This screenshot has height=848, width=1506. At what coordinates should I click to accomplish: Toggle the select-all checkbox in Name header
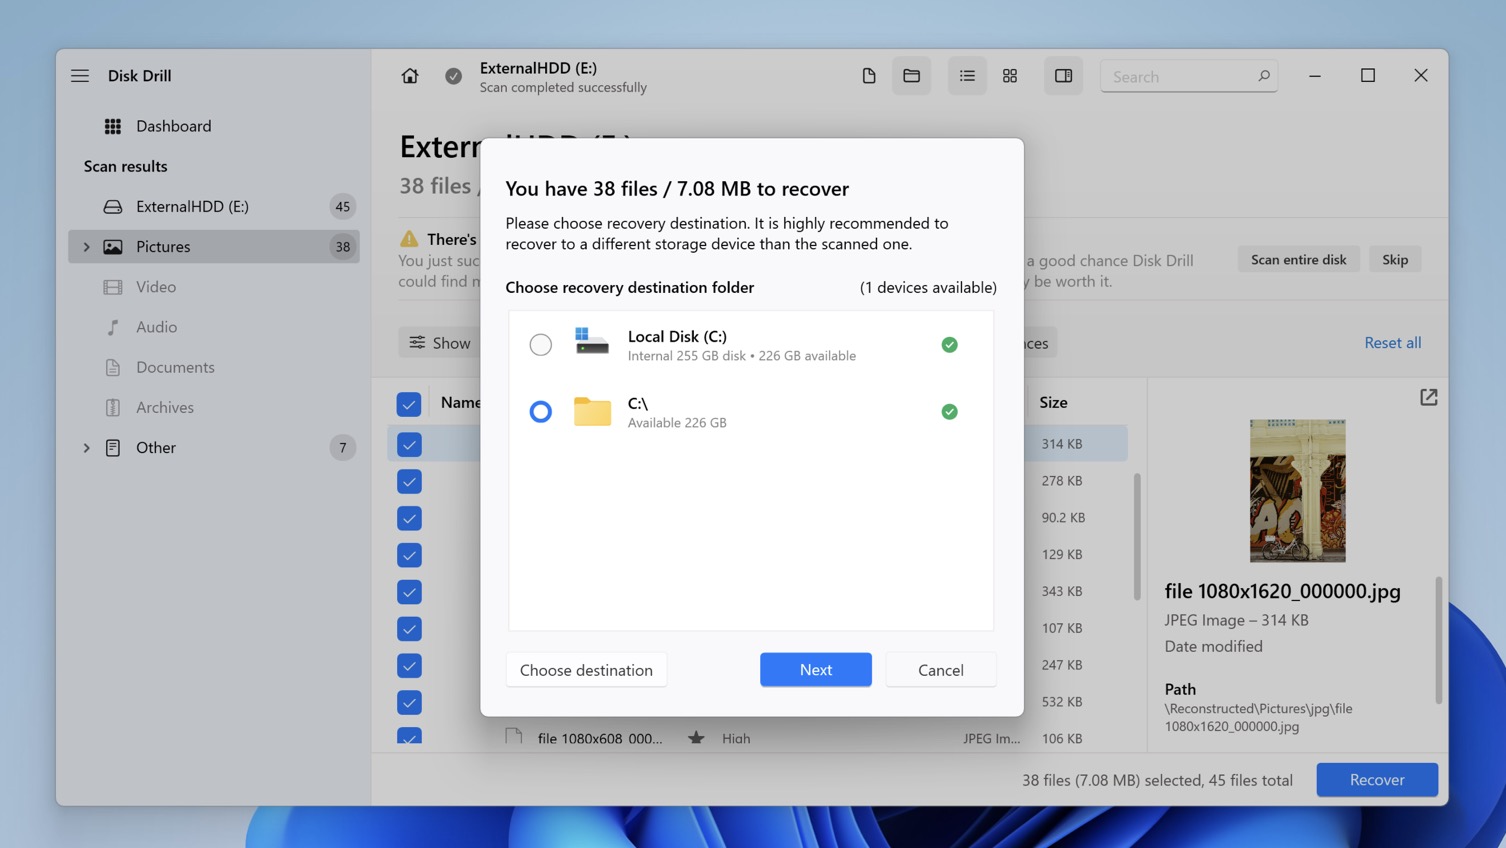(409, 404)
